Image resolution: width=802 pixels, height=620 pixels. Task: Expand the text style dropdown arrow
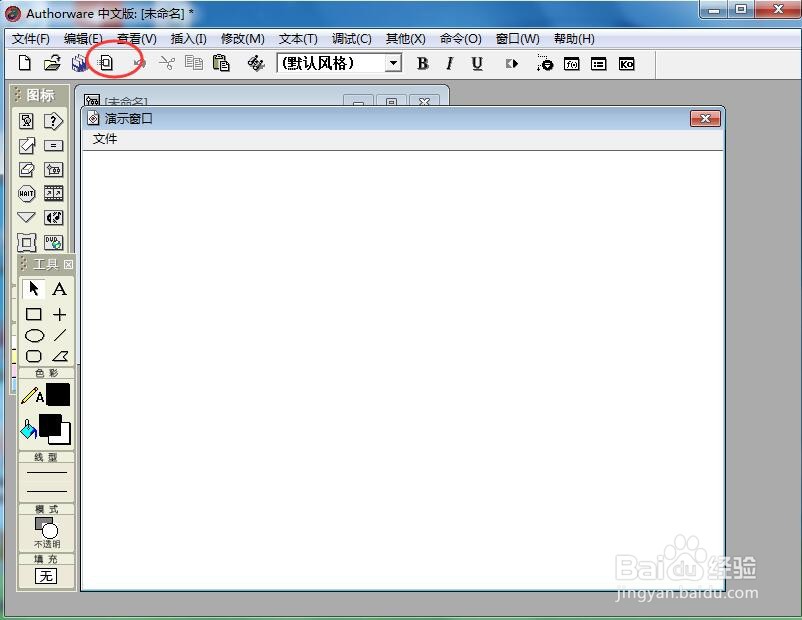pyautogui.click(x=393, y=63)
